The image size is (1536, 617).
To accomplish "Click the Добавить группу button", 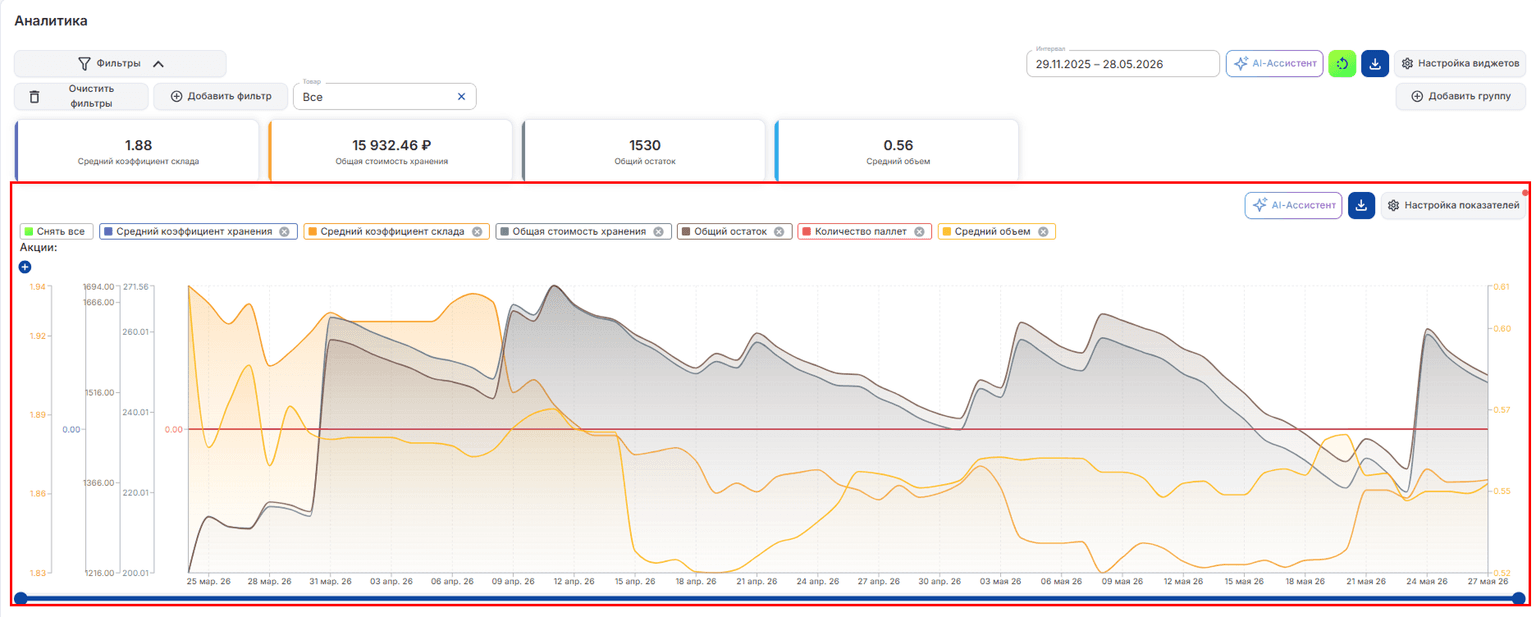I will 1460,97.
